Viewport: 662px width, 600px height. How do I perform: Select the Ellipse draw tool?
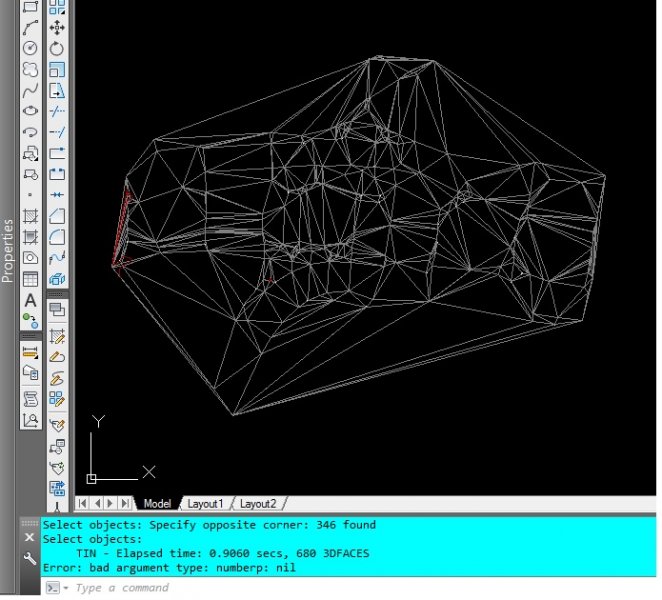(x=30, y=111)
